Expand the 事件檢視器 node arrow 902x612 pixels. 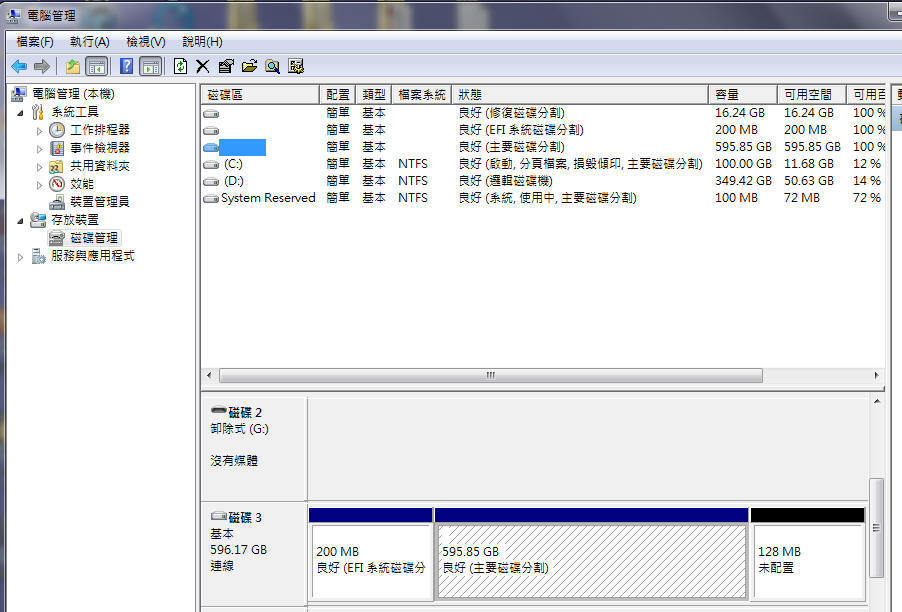39,149
